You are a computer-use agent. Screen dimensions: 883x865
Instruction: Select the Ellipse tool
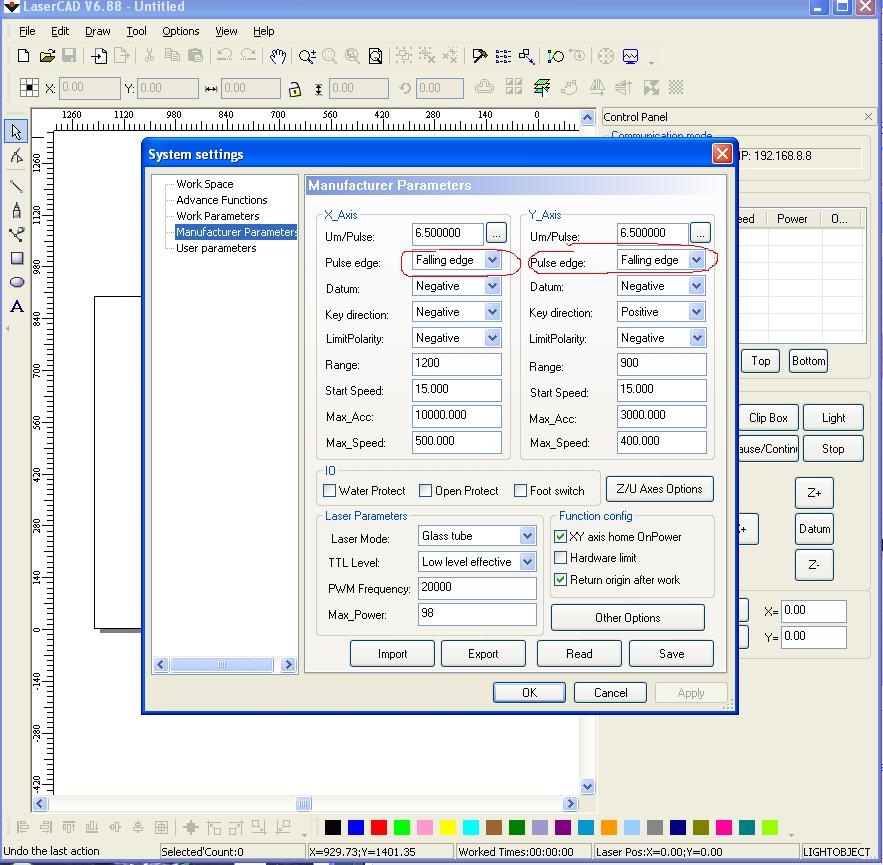[x=16, y=282]
